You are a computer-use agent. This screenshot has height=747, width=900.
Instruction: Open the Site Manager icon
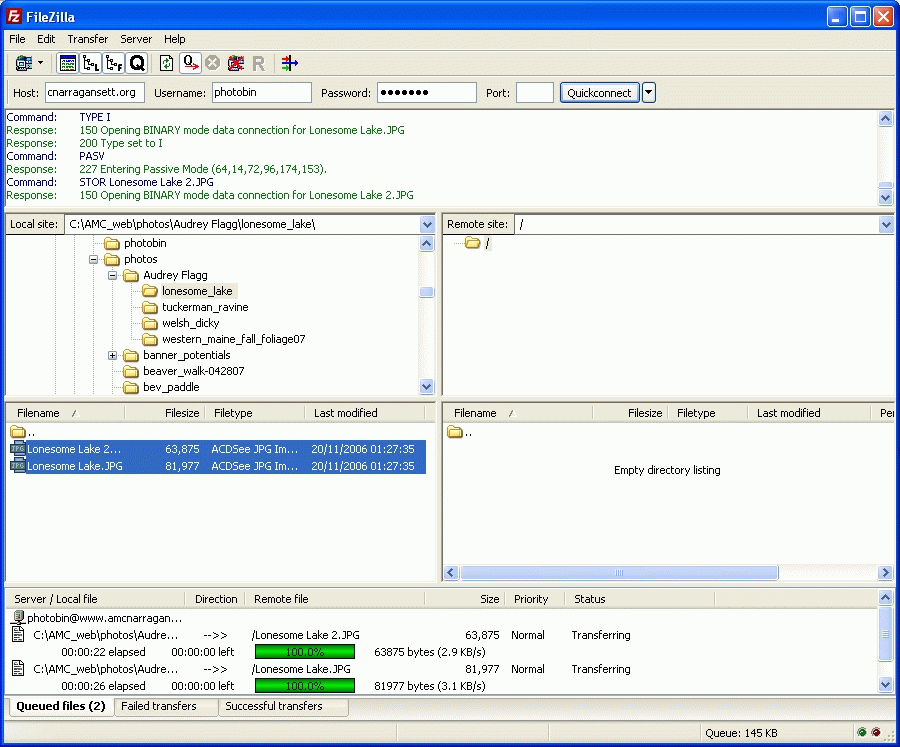[24, 63]
